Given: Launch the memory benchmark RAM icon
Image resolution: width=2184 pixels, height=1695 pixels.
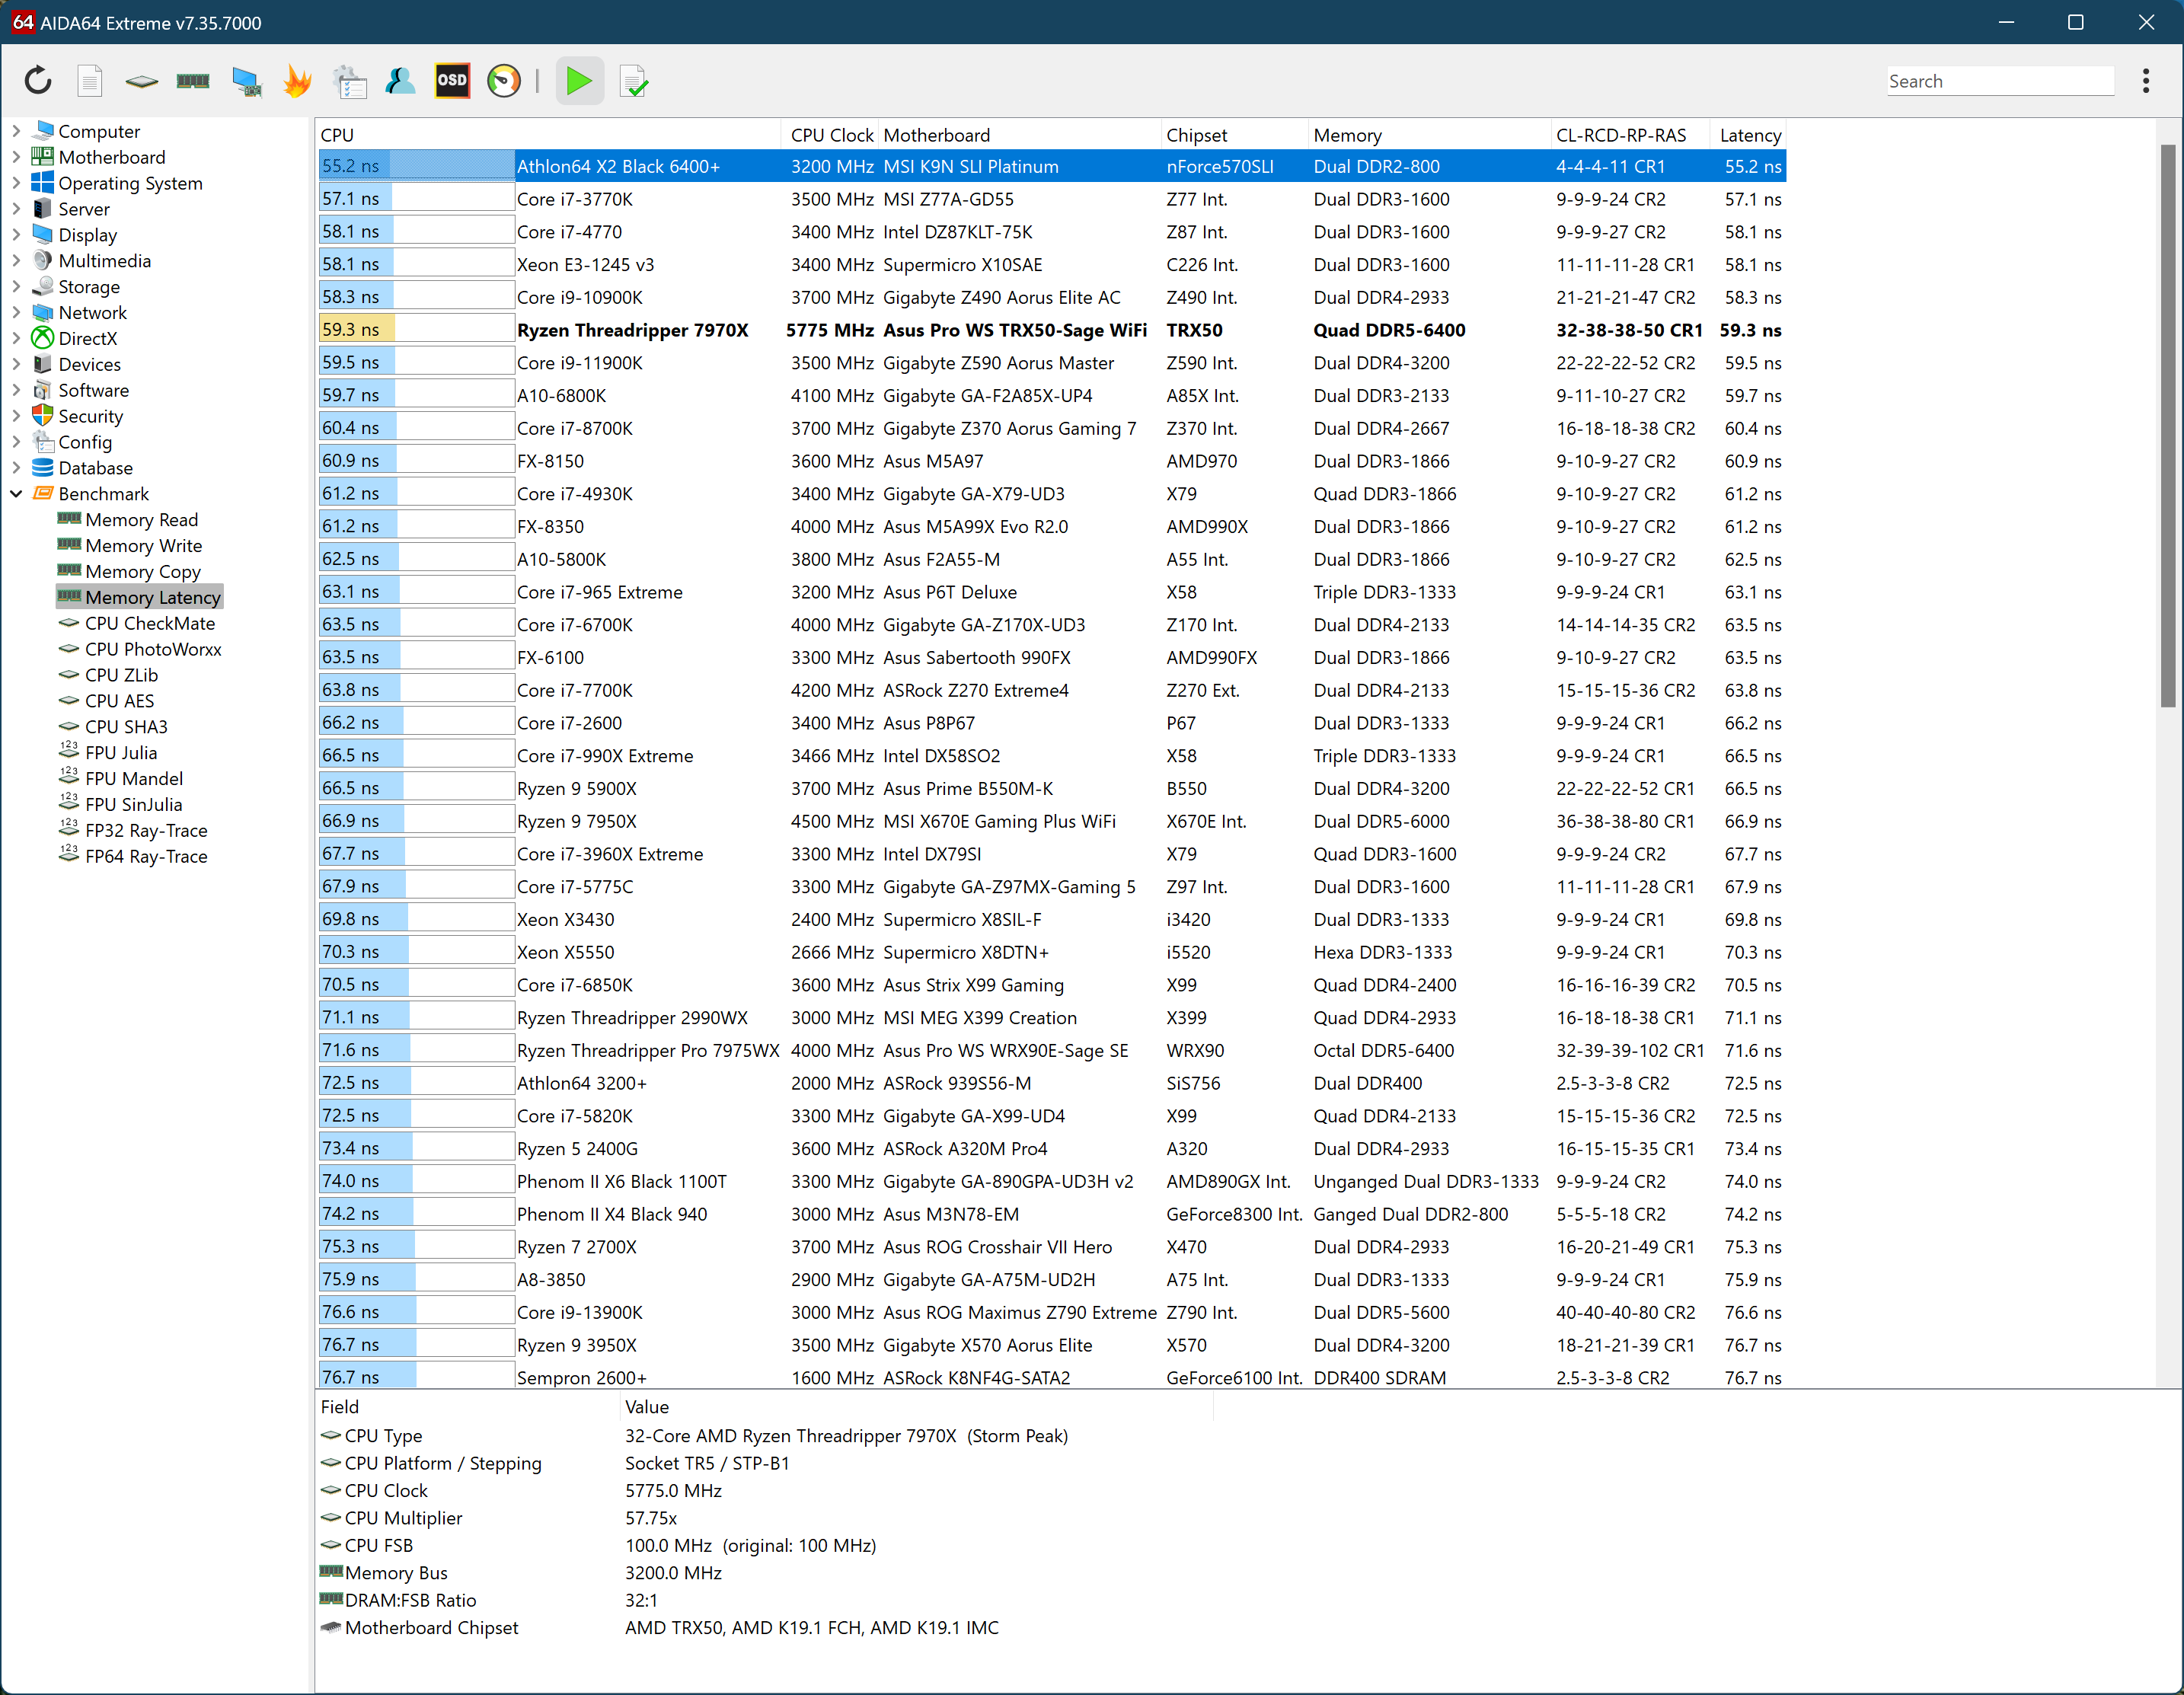Looking at the screenshot, I should [x=193, y=81].
